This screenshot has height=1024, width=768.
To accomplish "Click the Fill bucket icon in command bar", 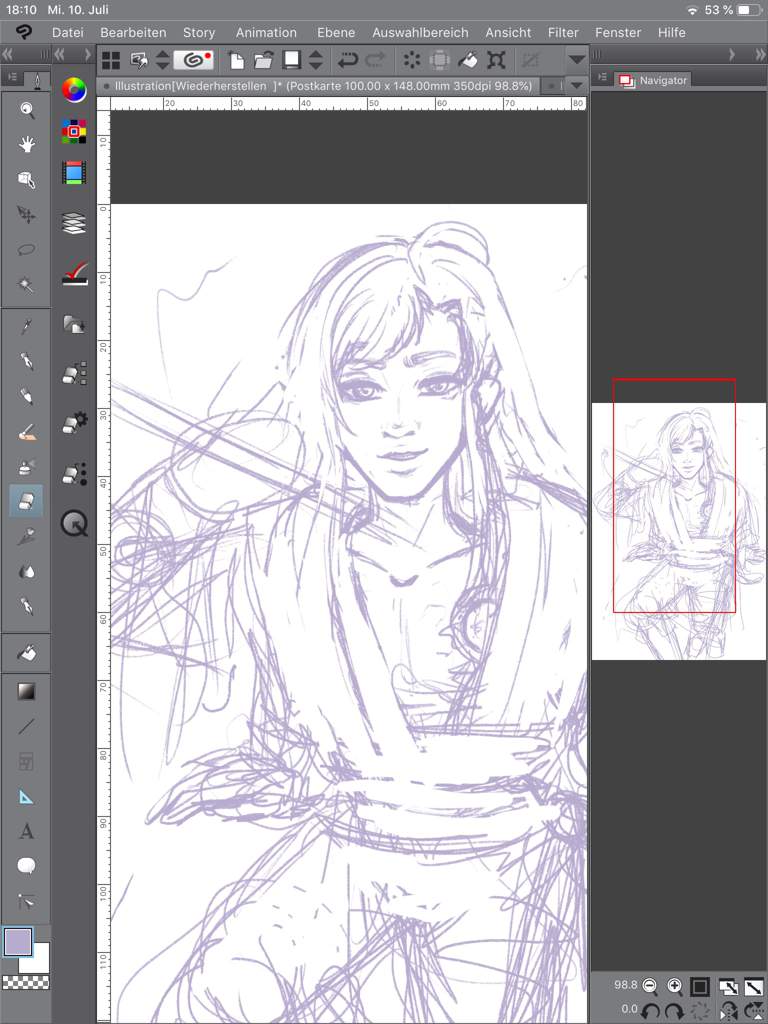I will [x=468, y=61].
